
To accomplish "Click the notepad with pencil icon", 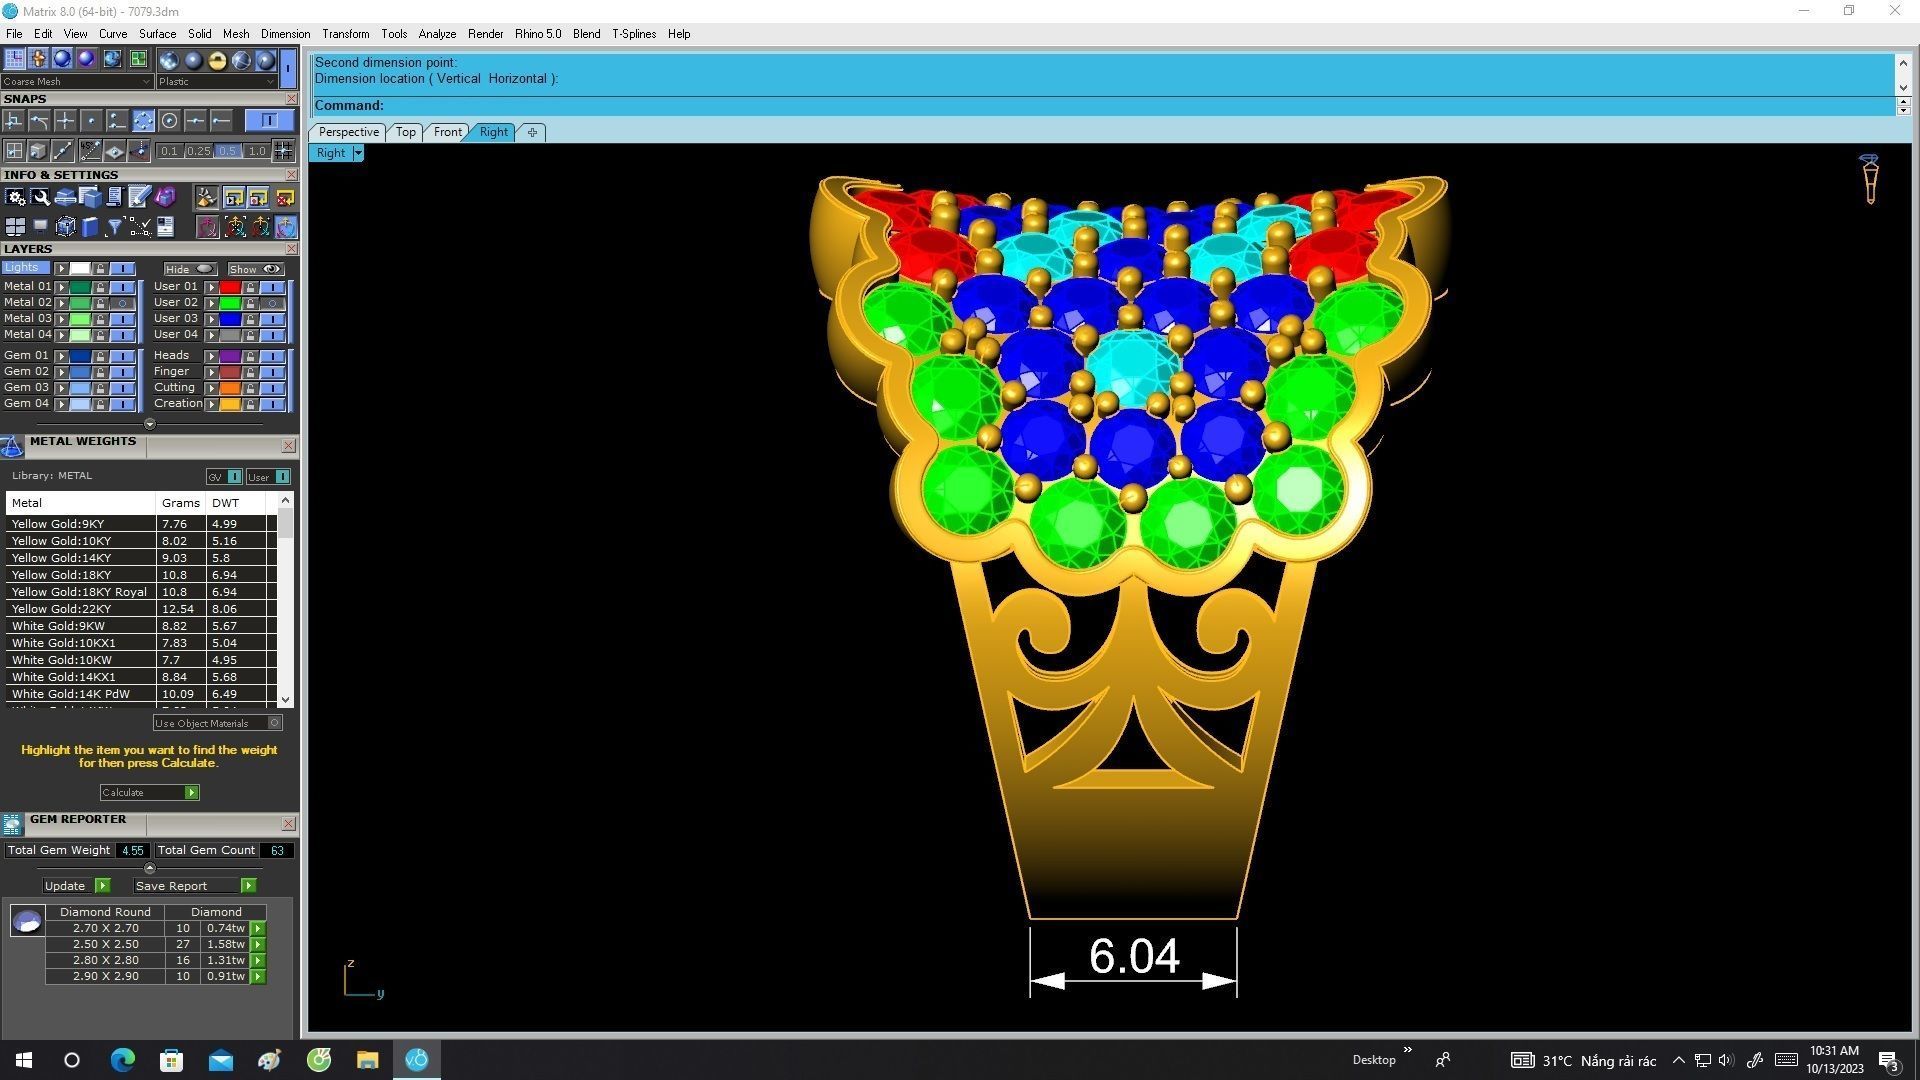I will 139,197.
